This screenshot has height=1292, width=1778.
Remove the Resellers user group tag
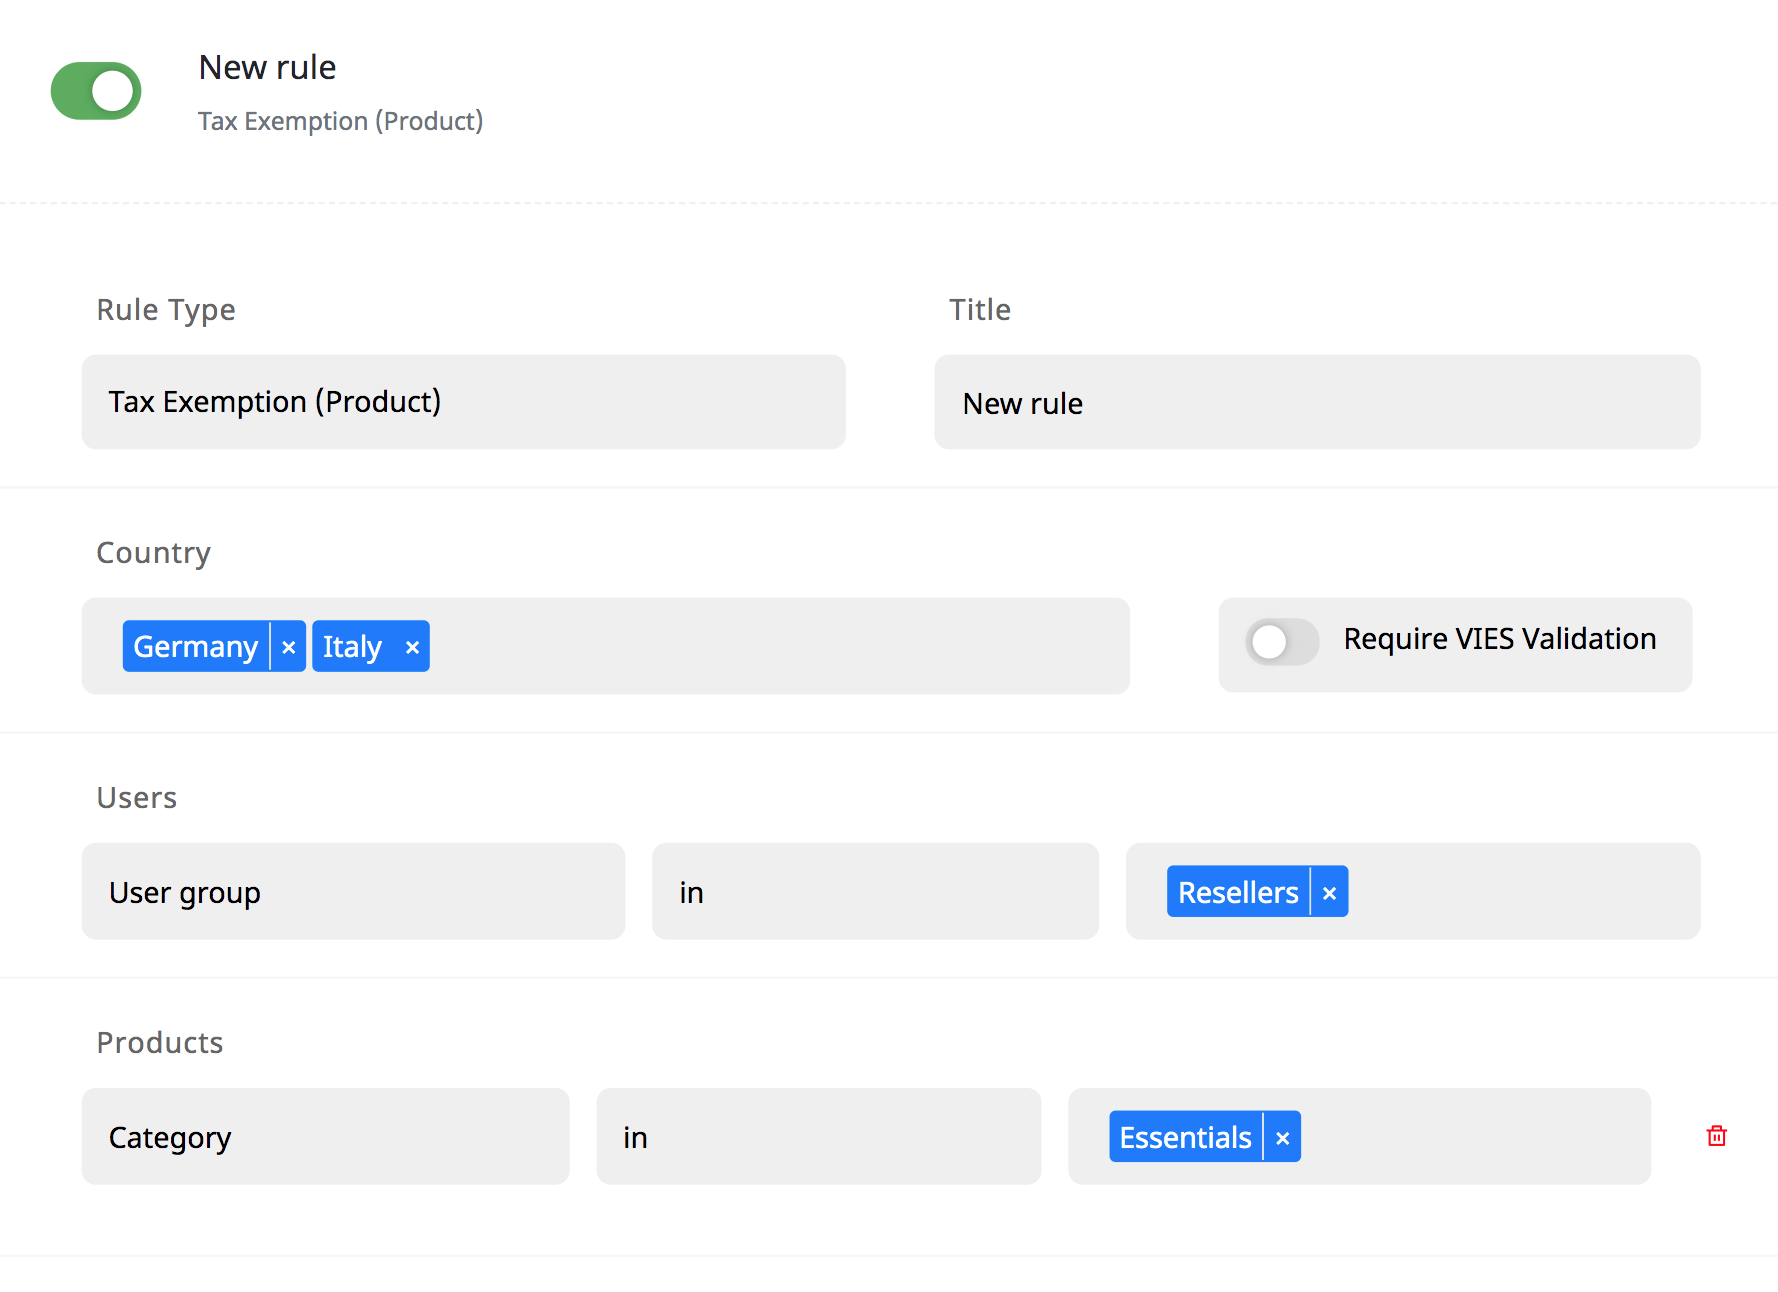(x=1329, y=893)
